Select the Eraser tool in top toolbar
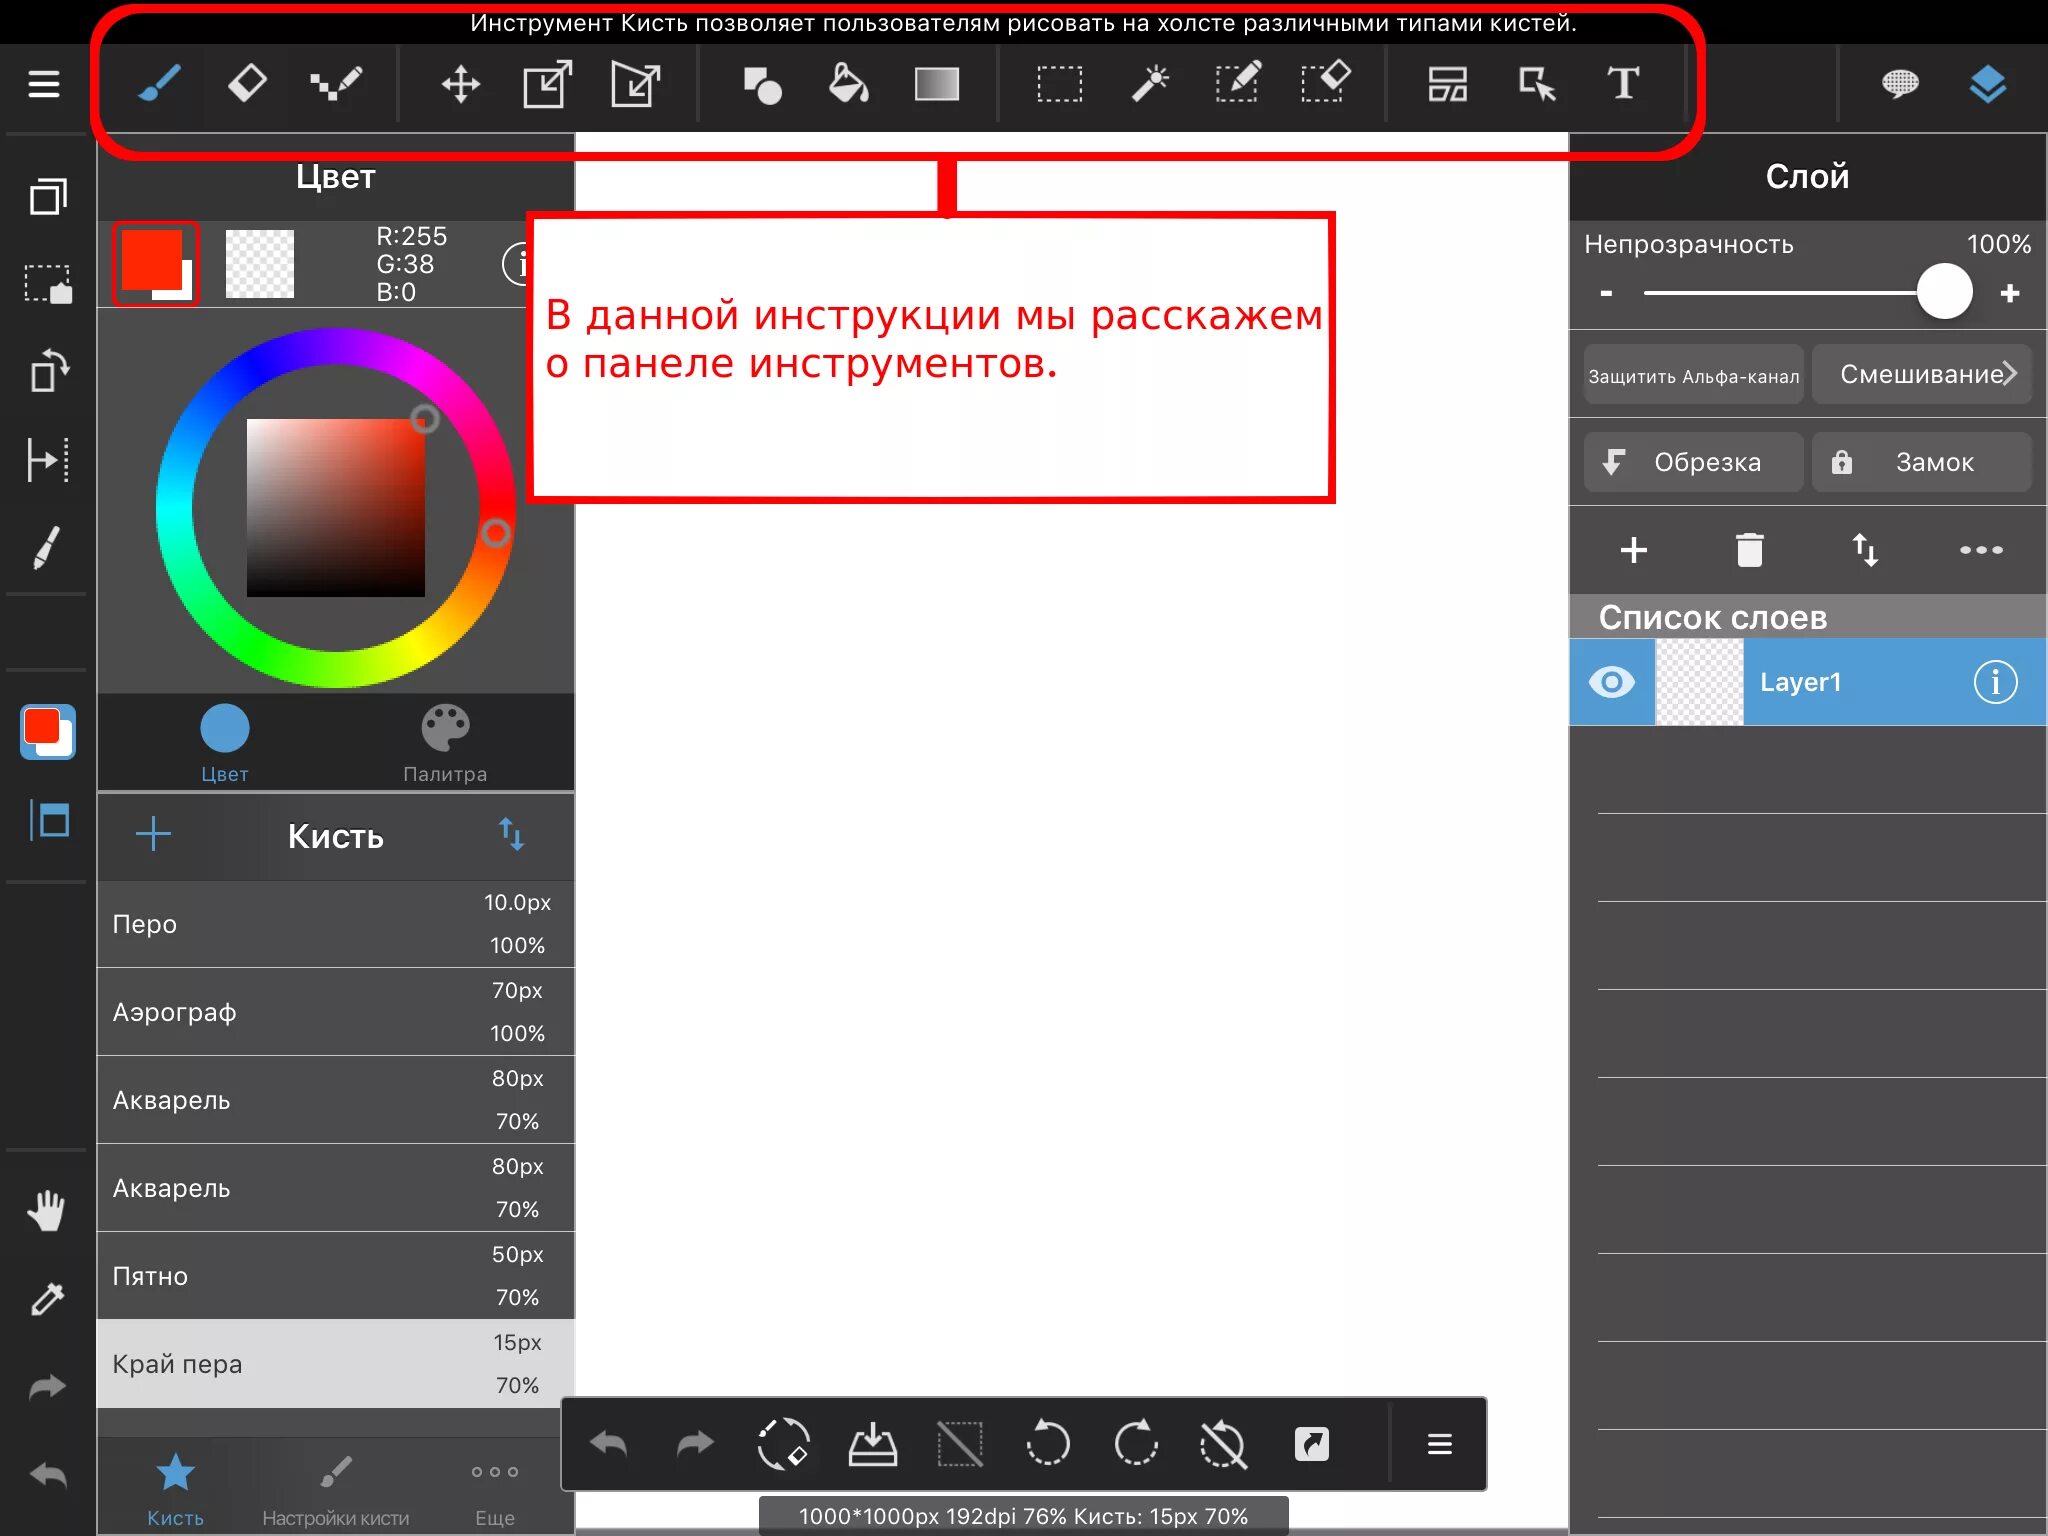 [246, 83]
